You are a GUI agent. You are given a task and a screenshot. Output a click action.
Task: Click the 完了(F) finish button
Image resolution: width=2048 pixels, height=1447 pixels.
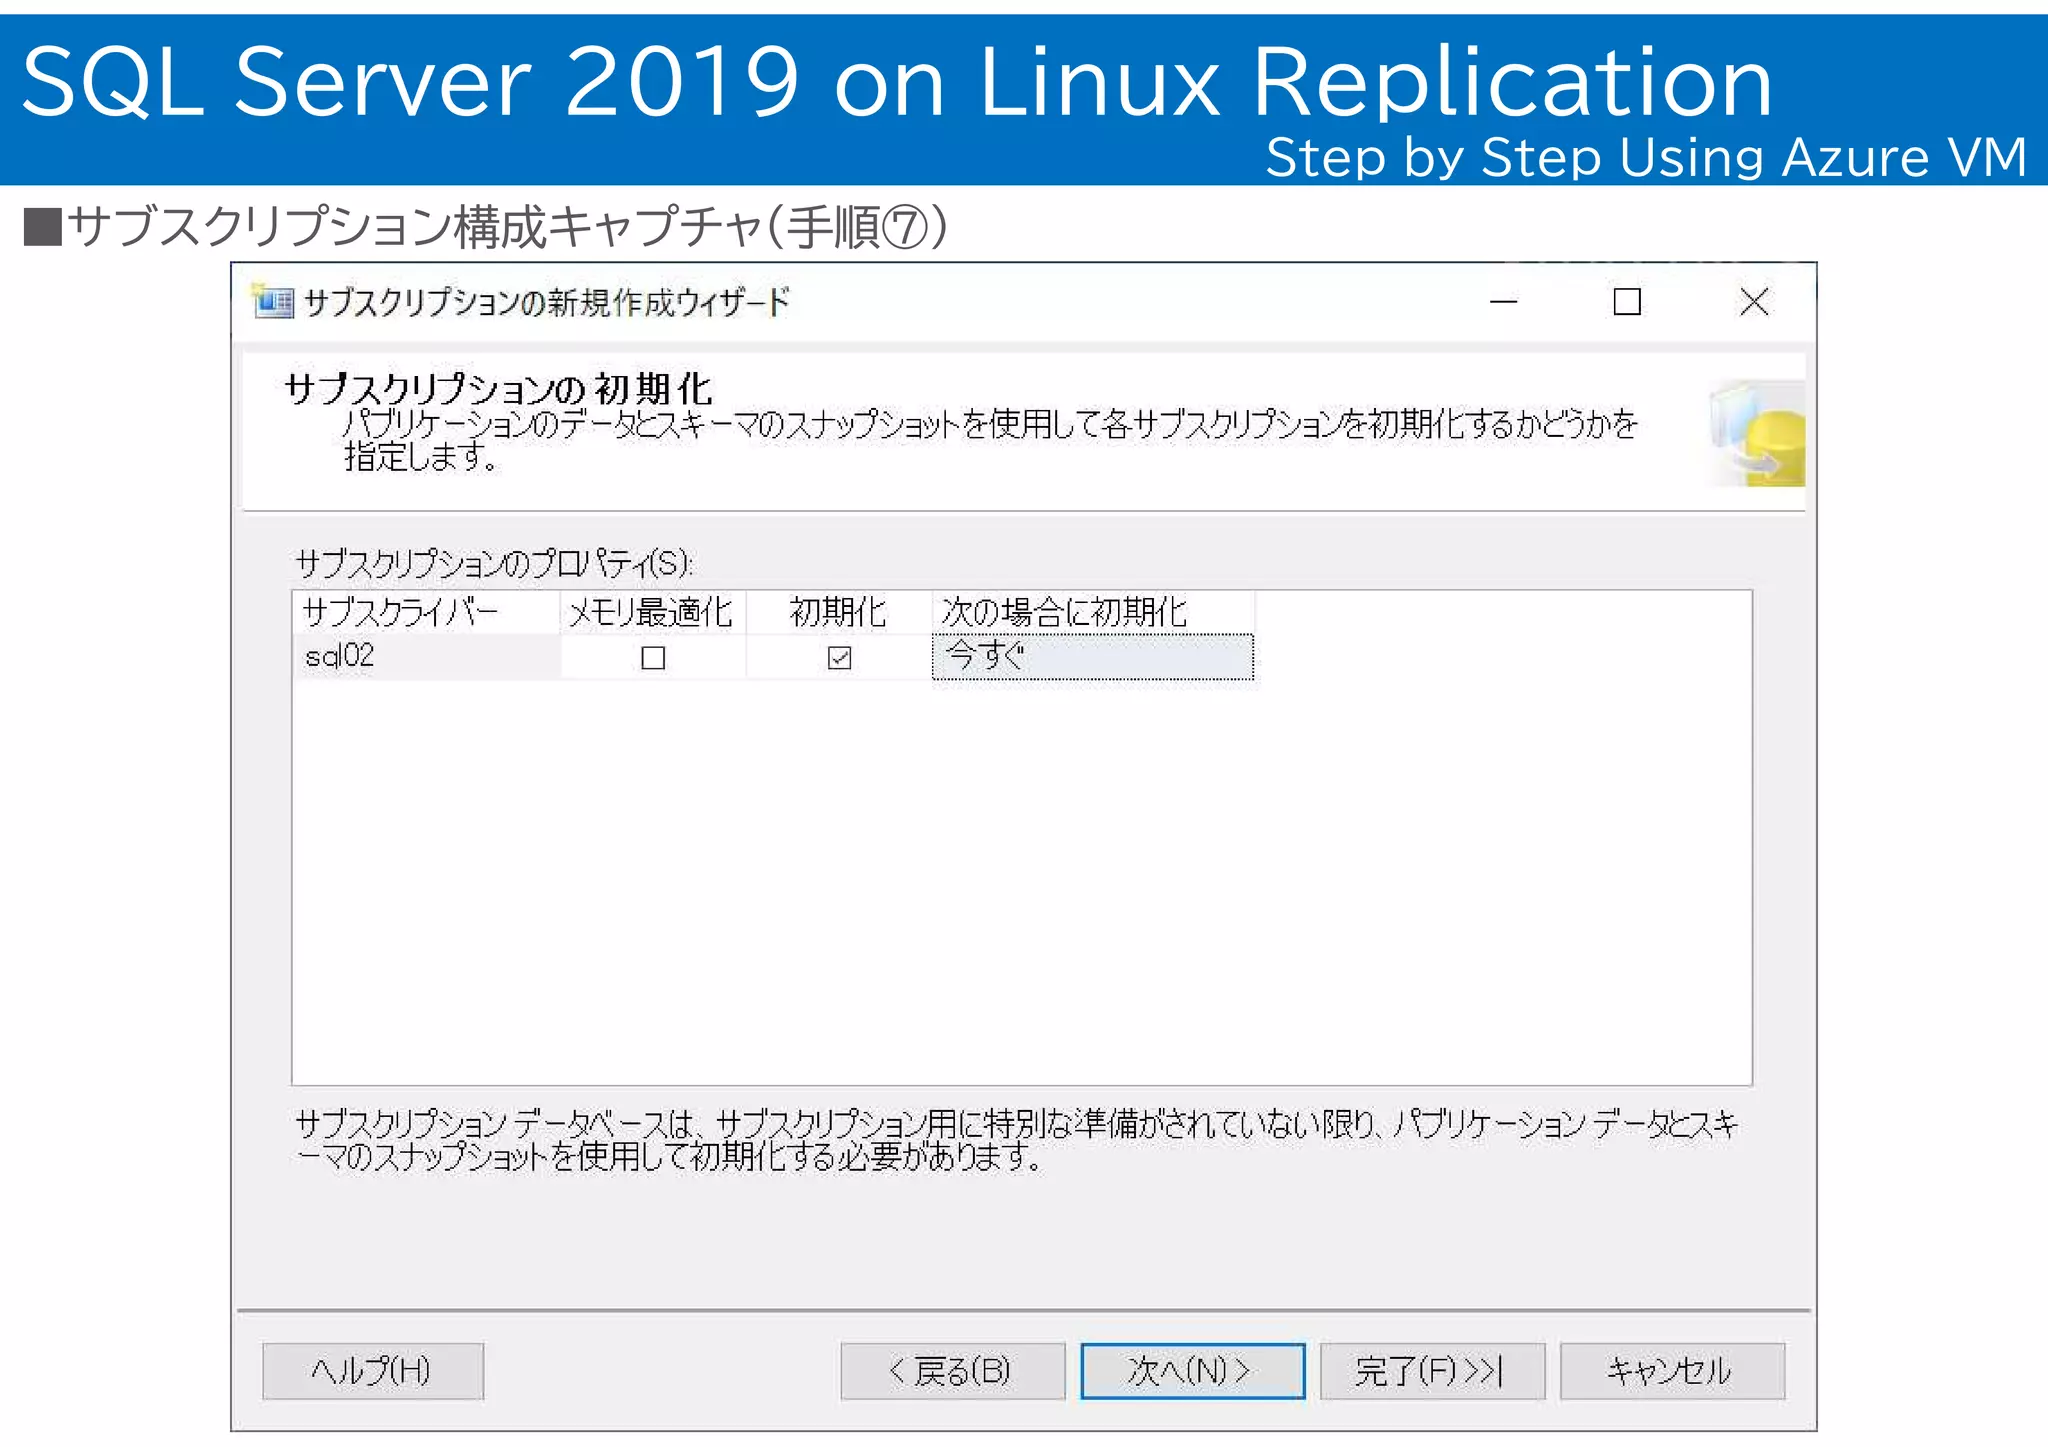coord(1432,1370)
